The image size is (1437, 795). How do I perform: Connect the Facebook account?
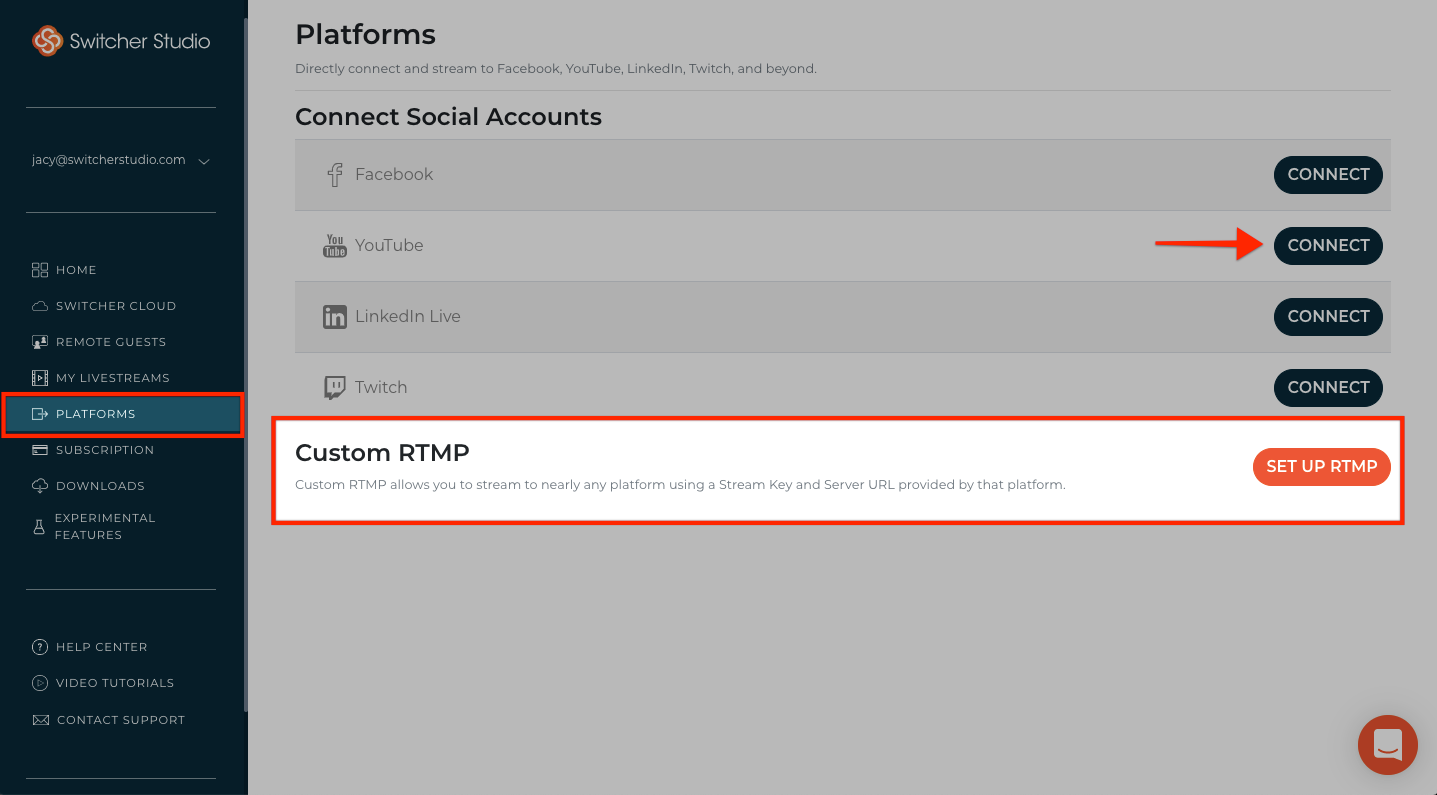[1328, 175]
